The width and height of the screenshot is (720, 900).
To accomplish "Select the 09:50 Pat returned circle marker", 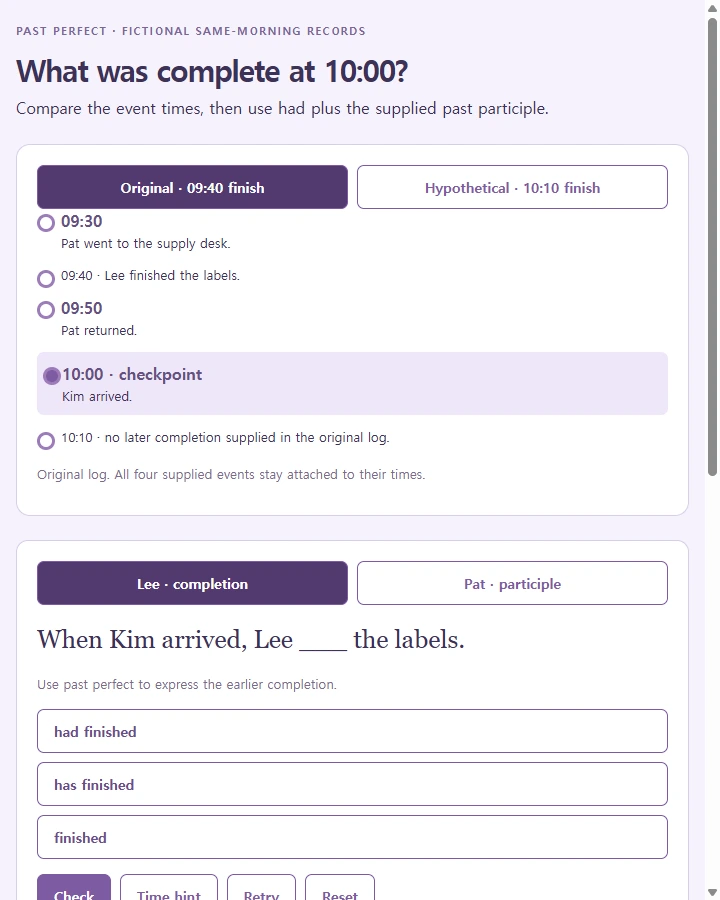I will coord(46,310).
